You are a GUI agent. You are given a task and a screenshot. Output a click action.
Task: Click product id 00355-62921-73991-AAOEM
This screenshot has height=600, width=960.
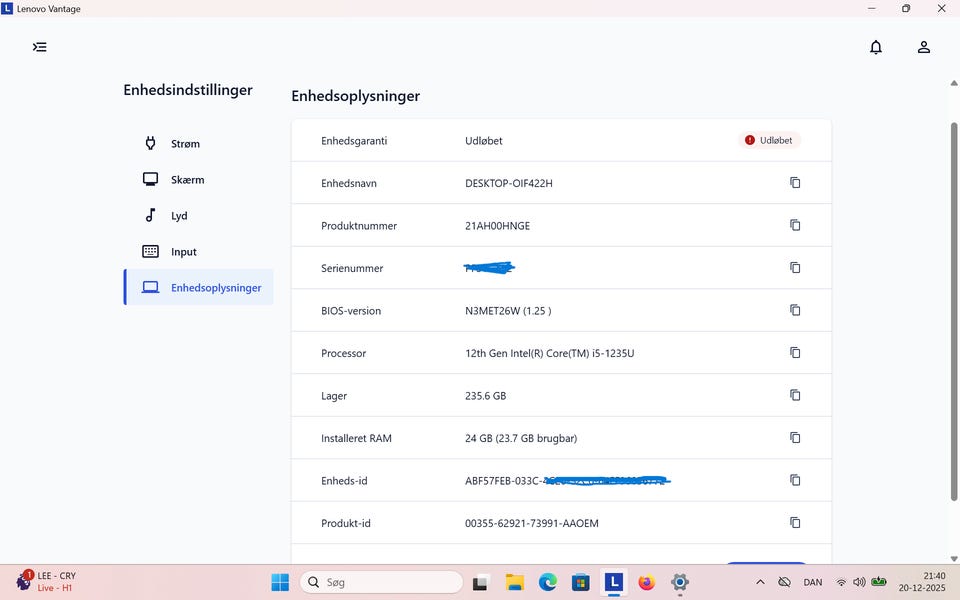531,523
